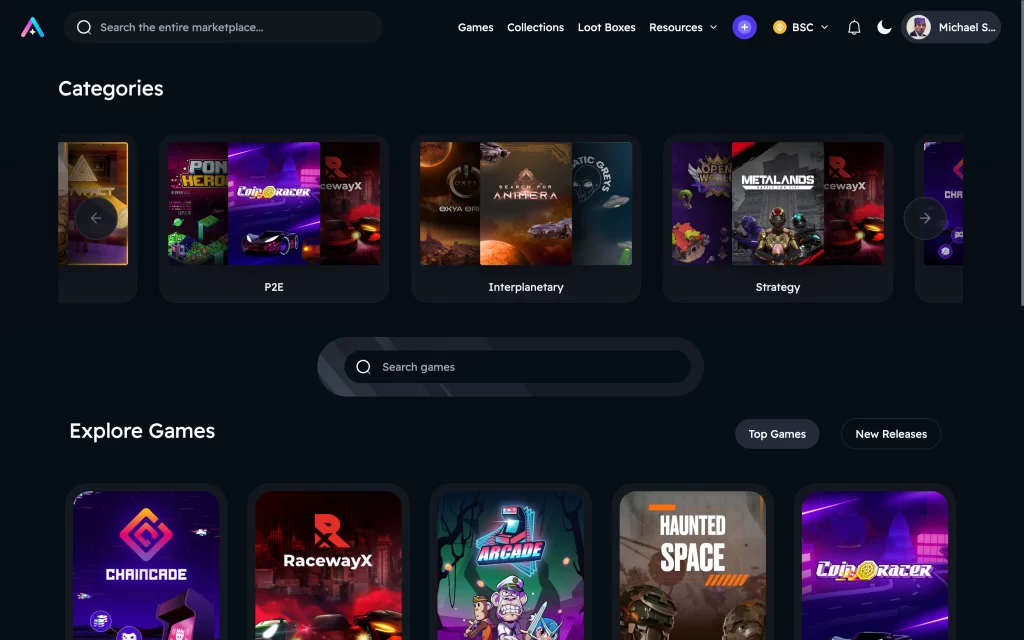This screenshot has width=1024, height=640.
Task: Go to the Games menu item
Action: (x=475, y=27)
